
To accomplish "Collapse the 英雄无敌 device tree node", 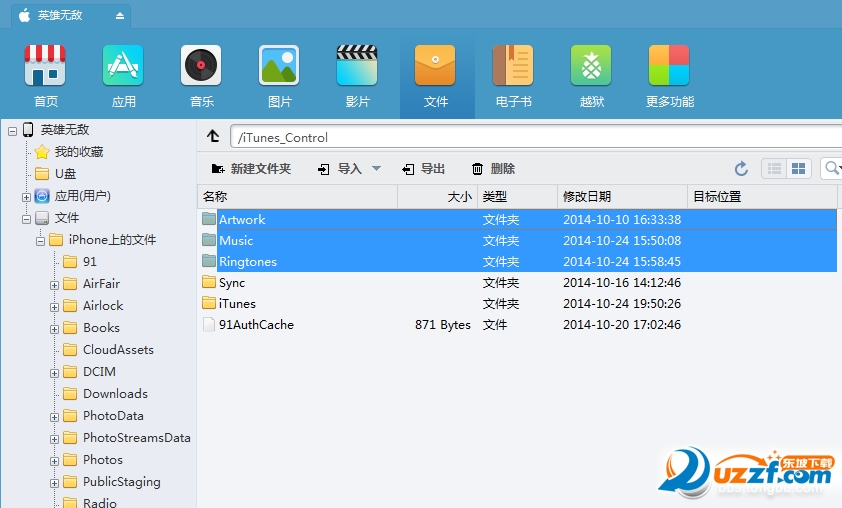I will click(x=12, y=130).
